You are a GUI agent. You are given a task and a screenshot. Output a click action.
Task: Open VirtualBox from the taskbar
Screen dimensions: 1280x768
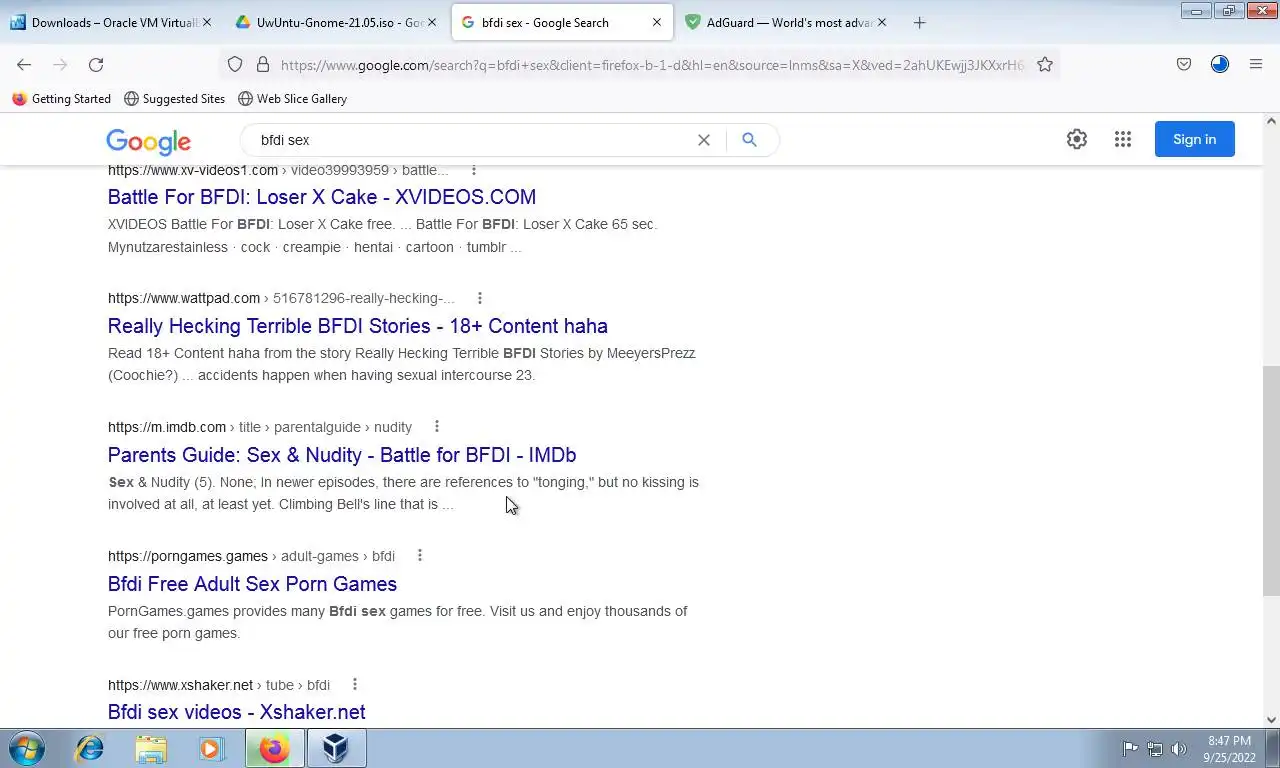click(x=336, y=748)
